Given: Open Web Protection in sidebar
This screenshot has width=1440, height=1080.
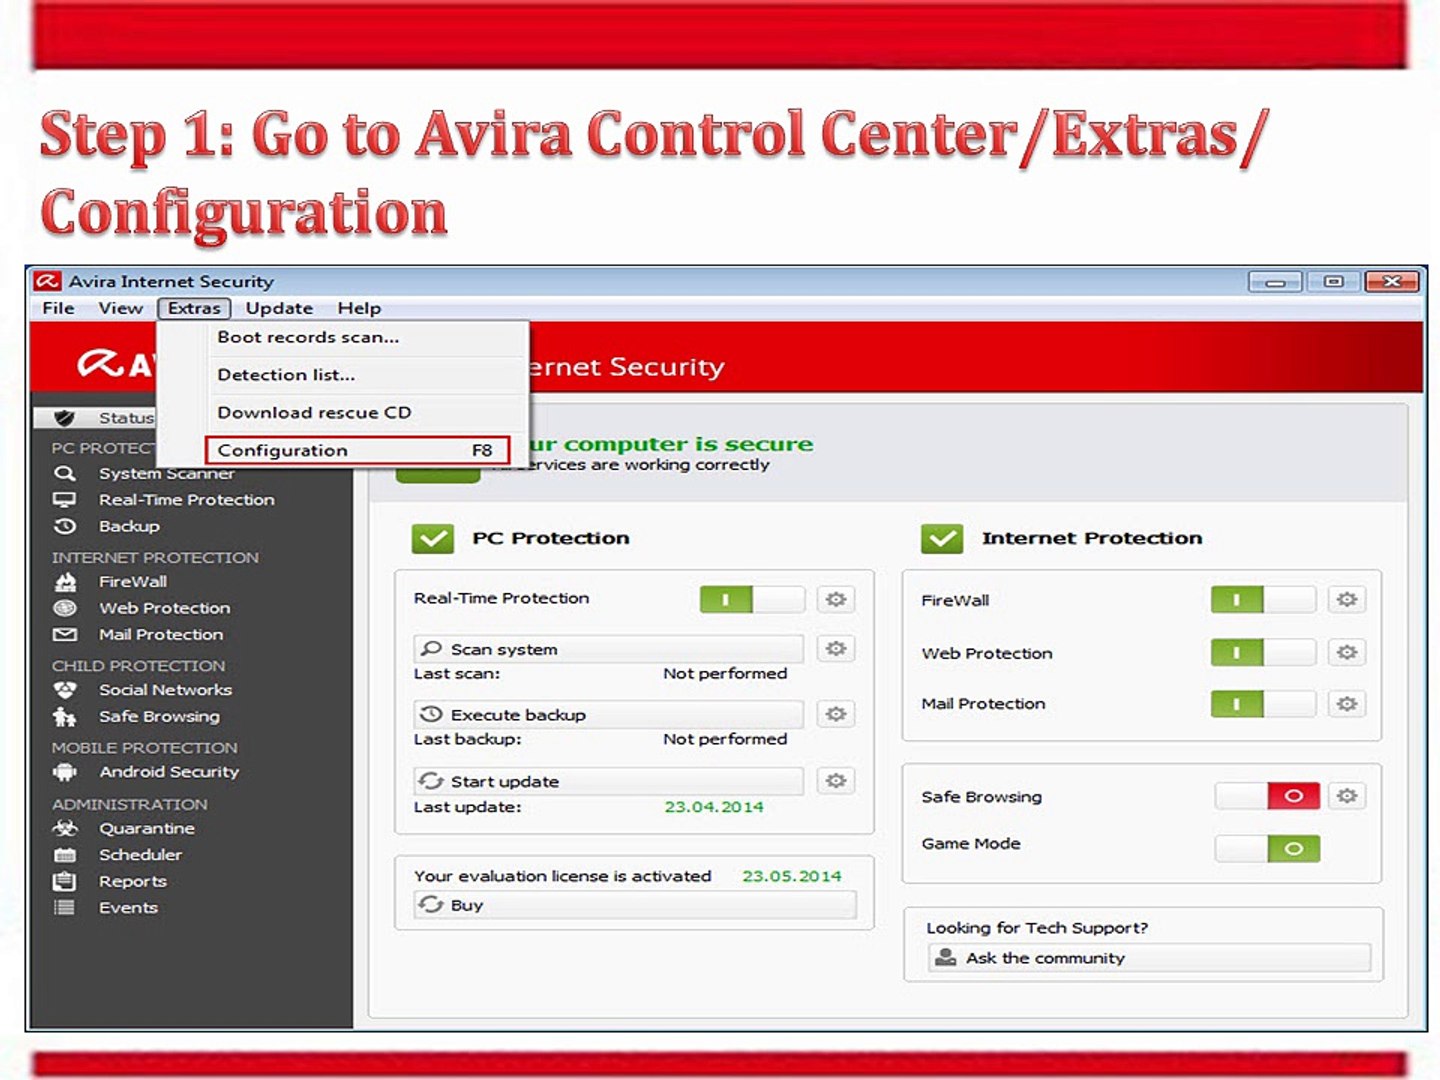Looking at the screenshot, I should click(x=164, y=608).
